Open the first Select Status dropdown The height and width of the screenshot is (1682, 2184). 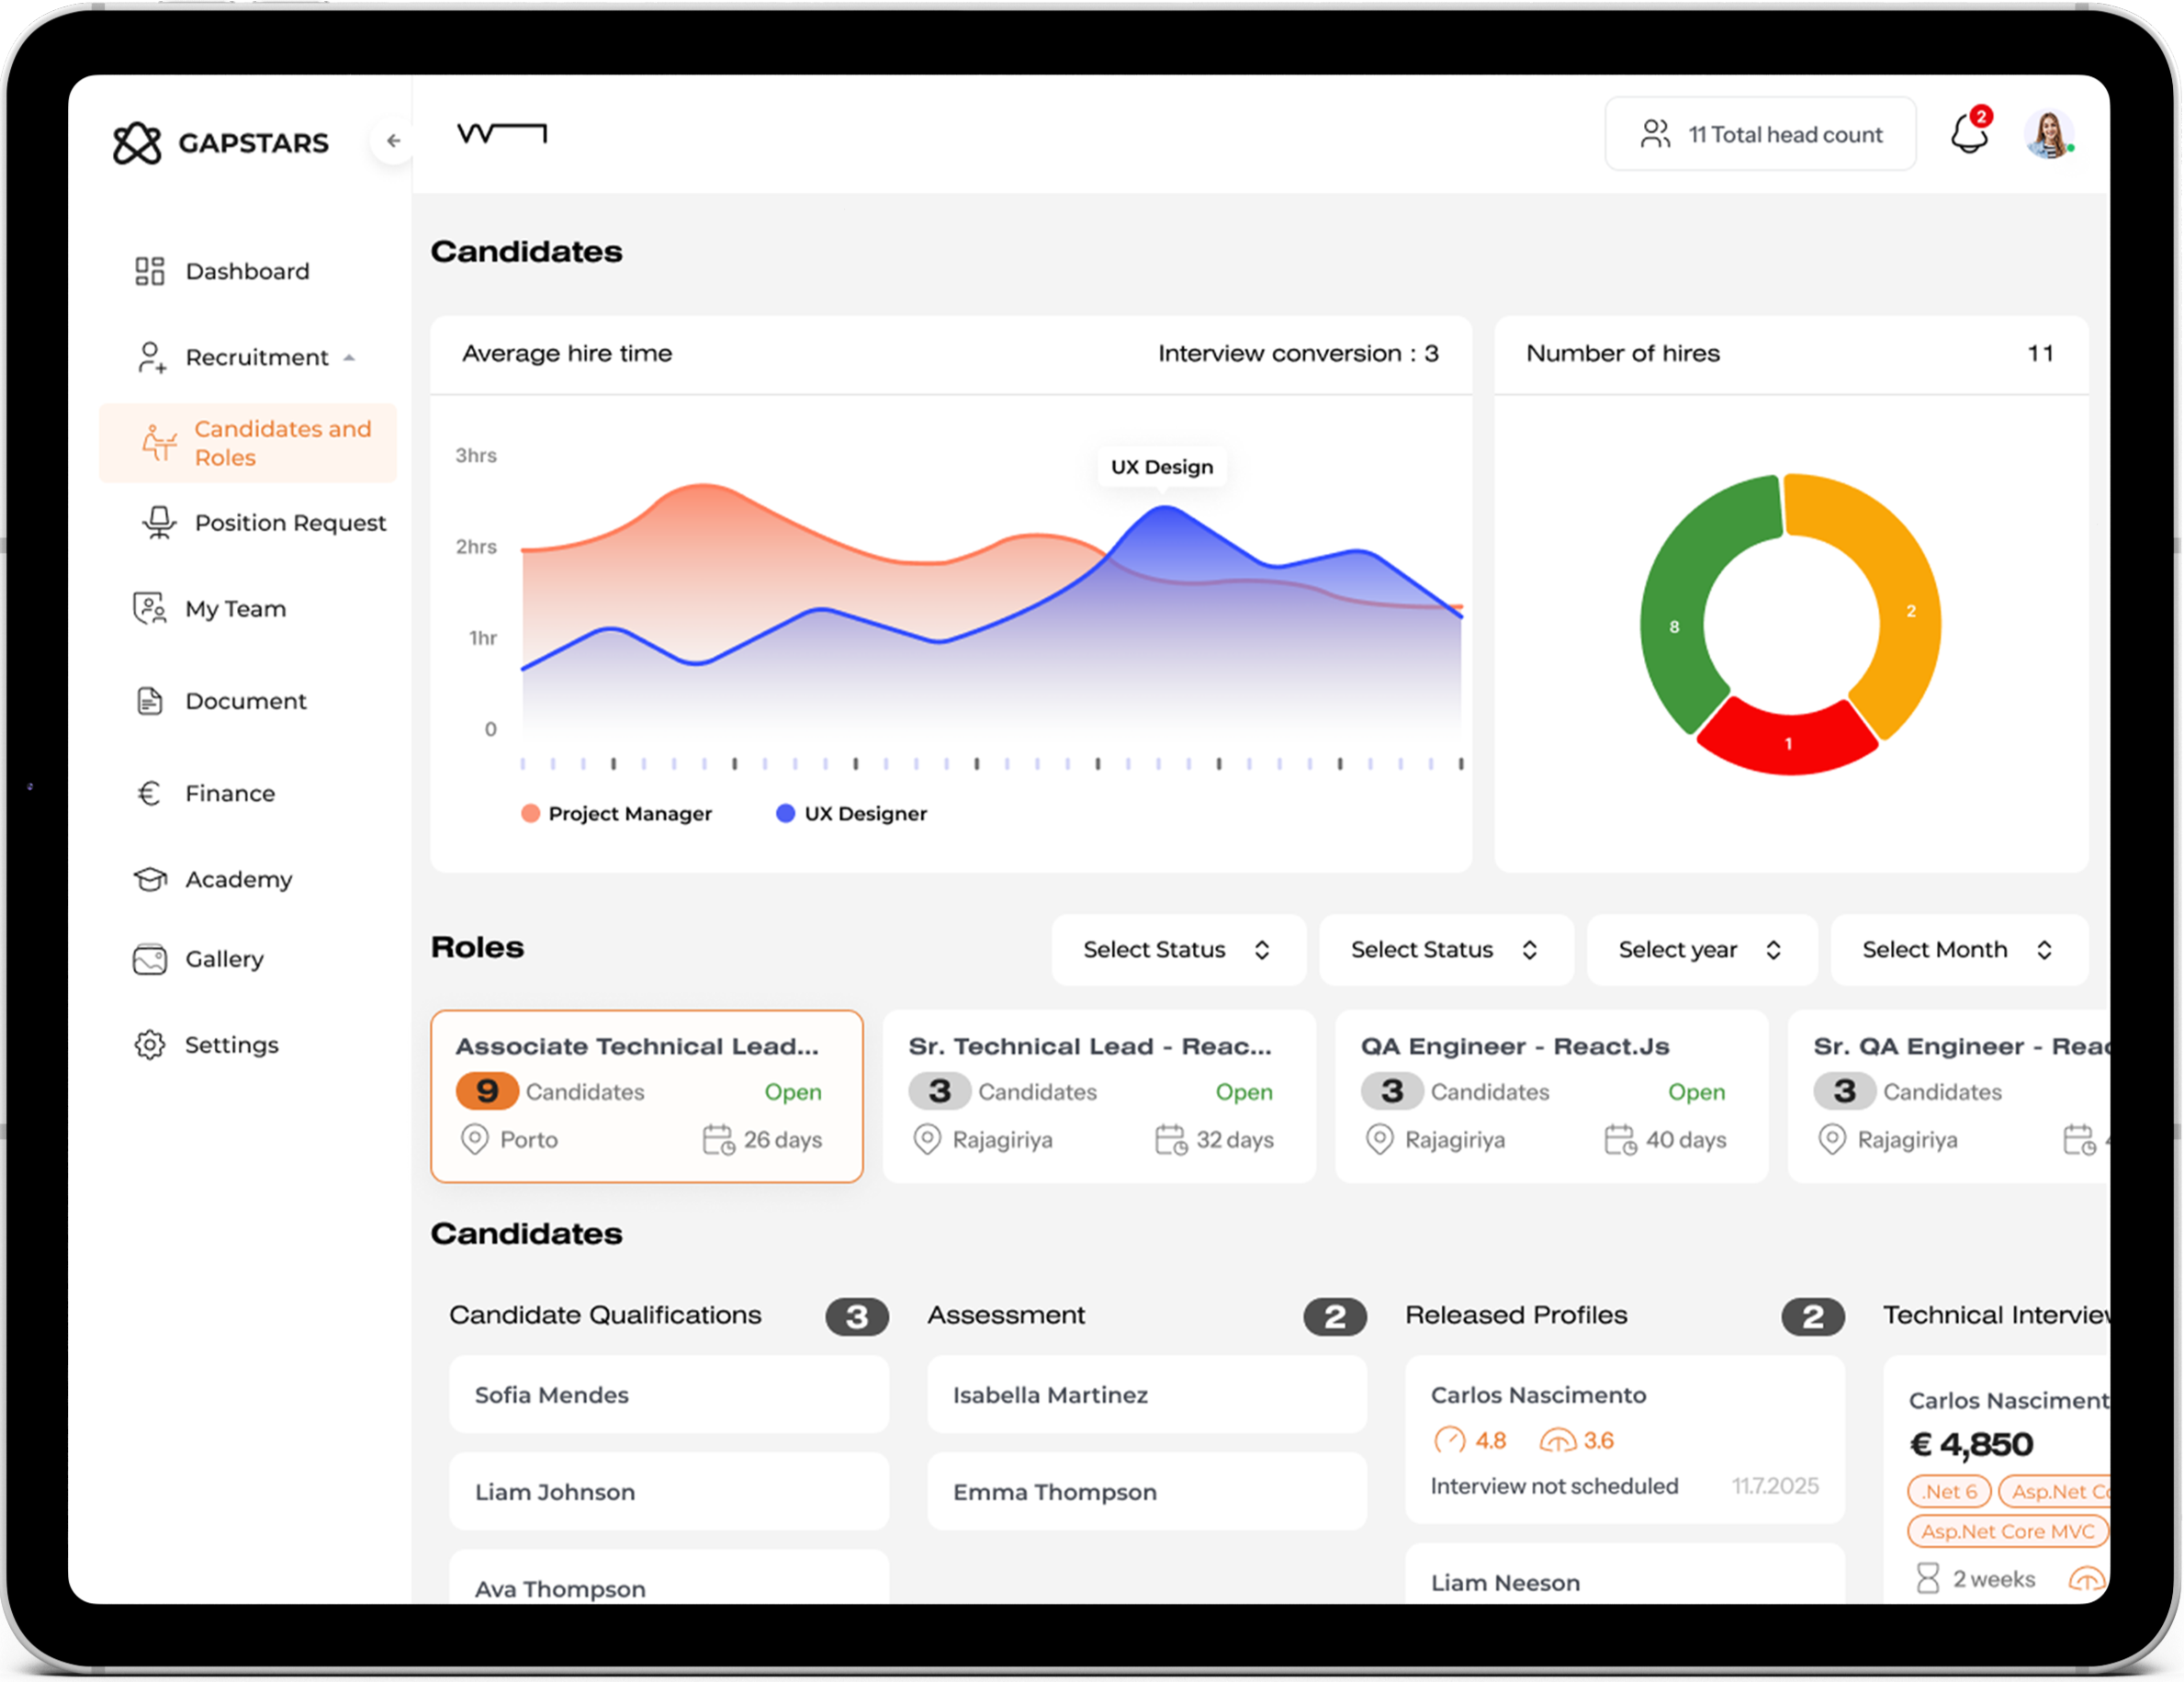tap(1178, 949)
